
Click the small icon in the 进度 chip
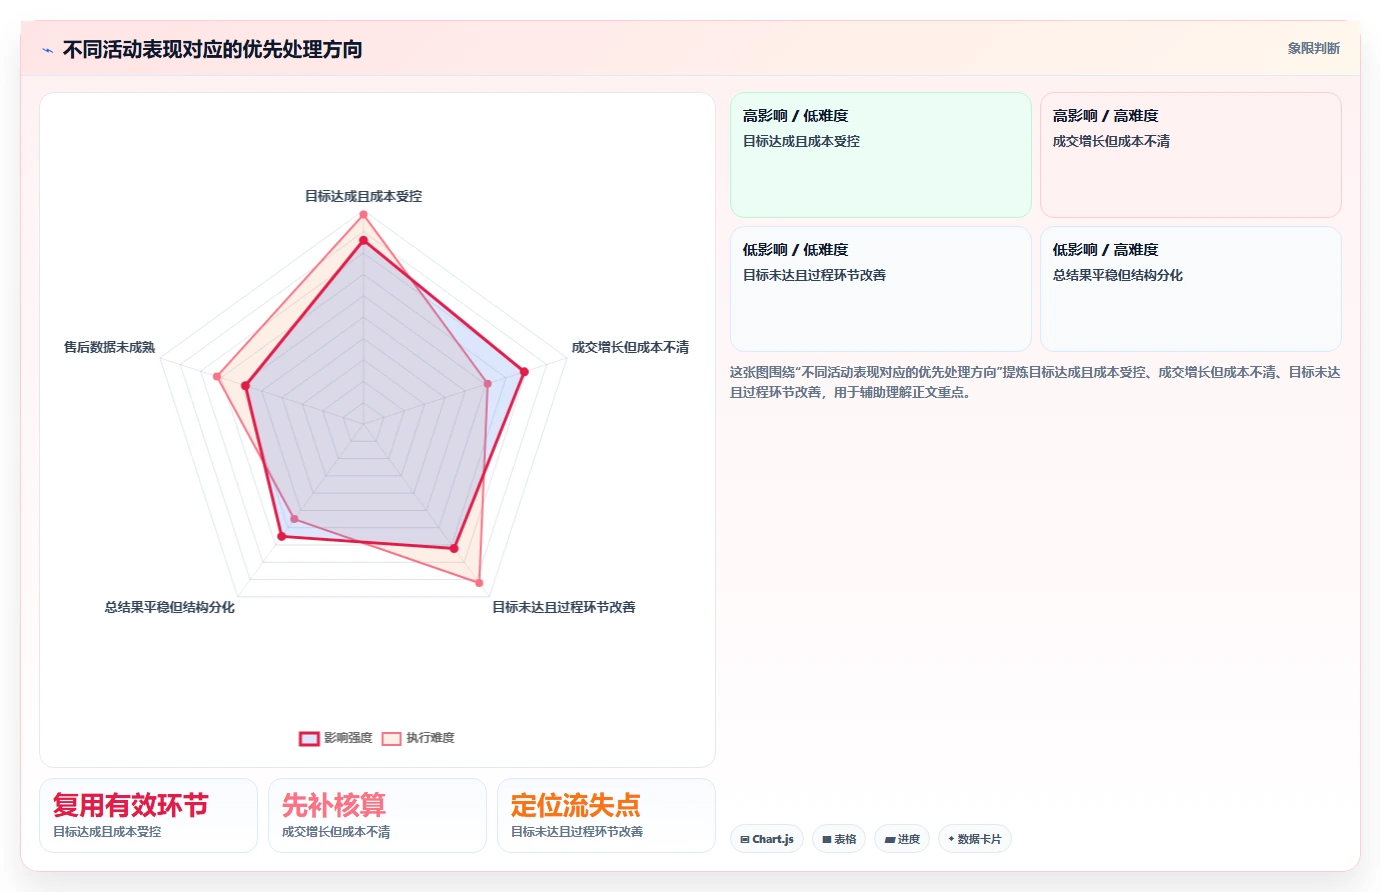point(890,839)
